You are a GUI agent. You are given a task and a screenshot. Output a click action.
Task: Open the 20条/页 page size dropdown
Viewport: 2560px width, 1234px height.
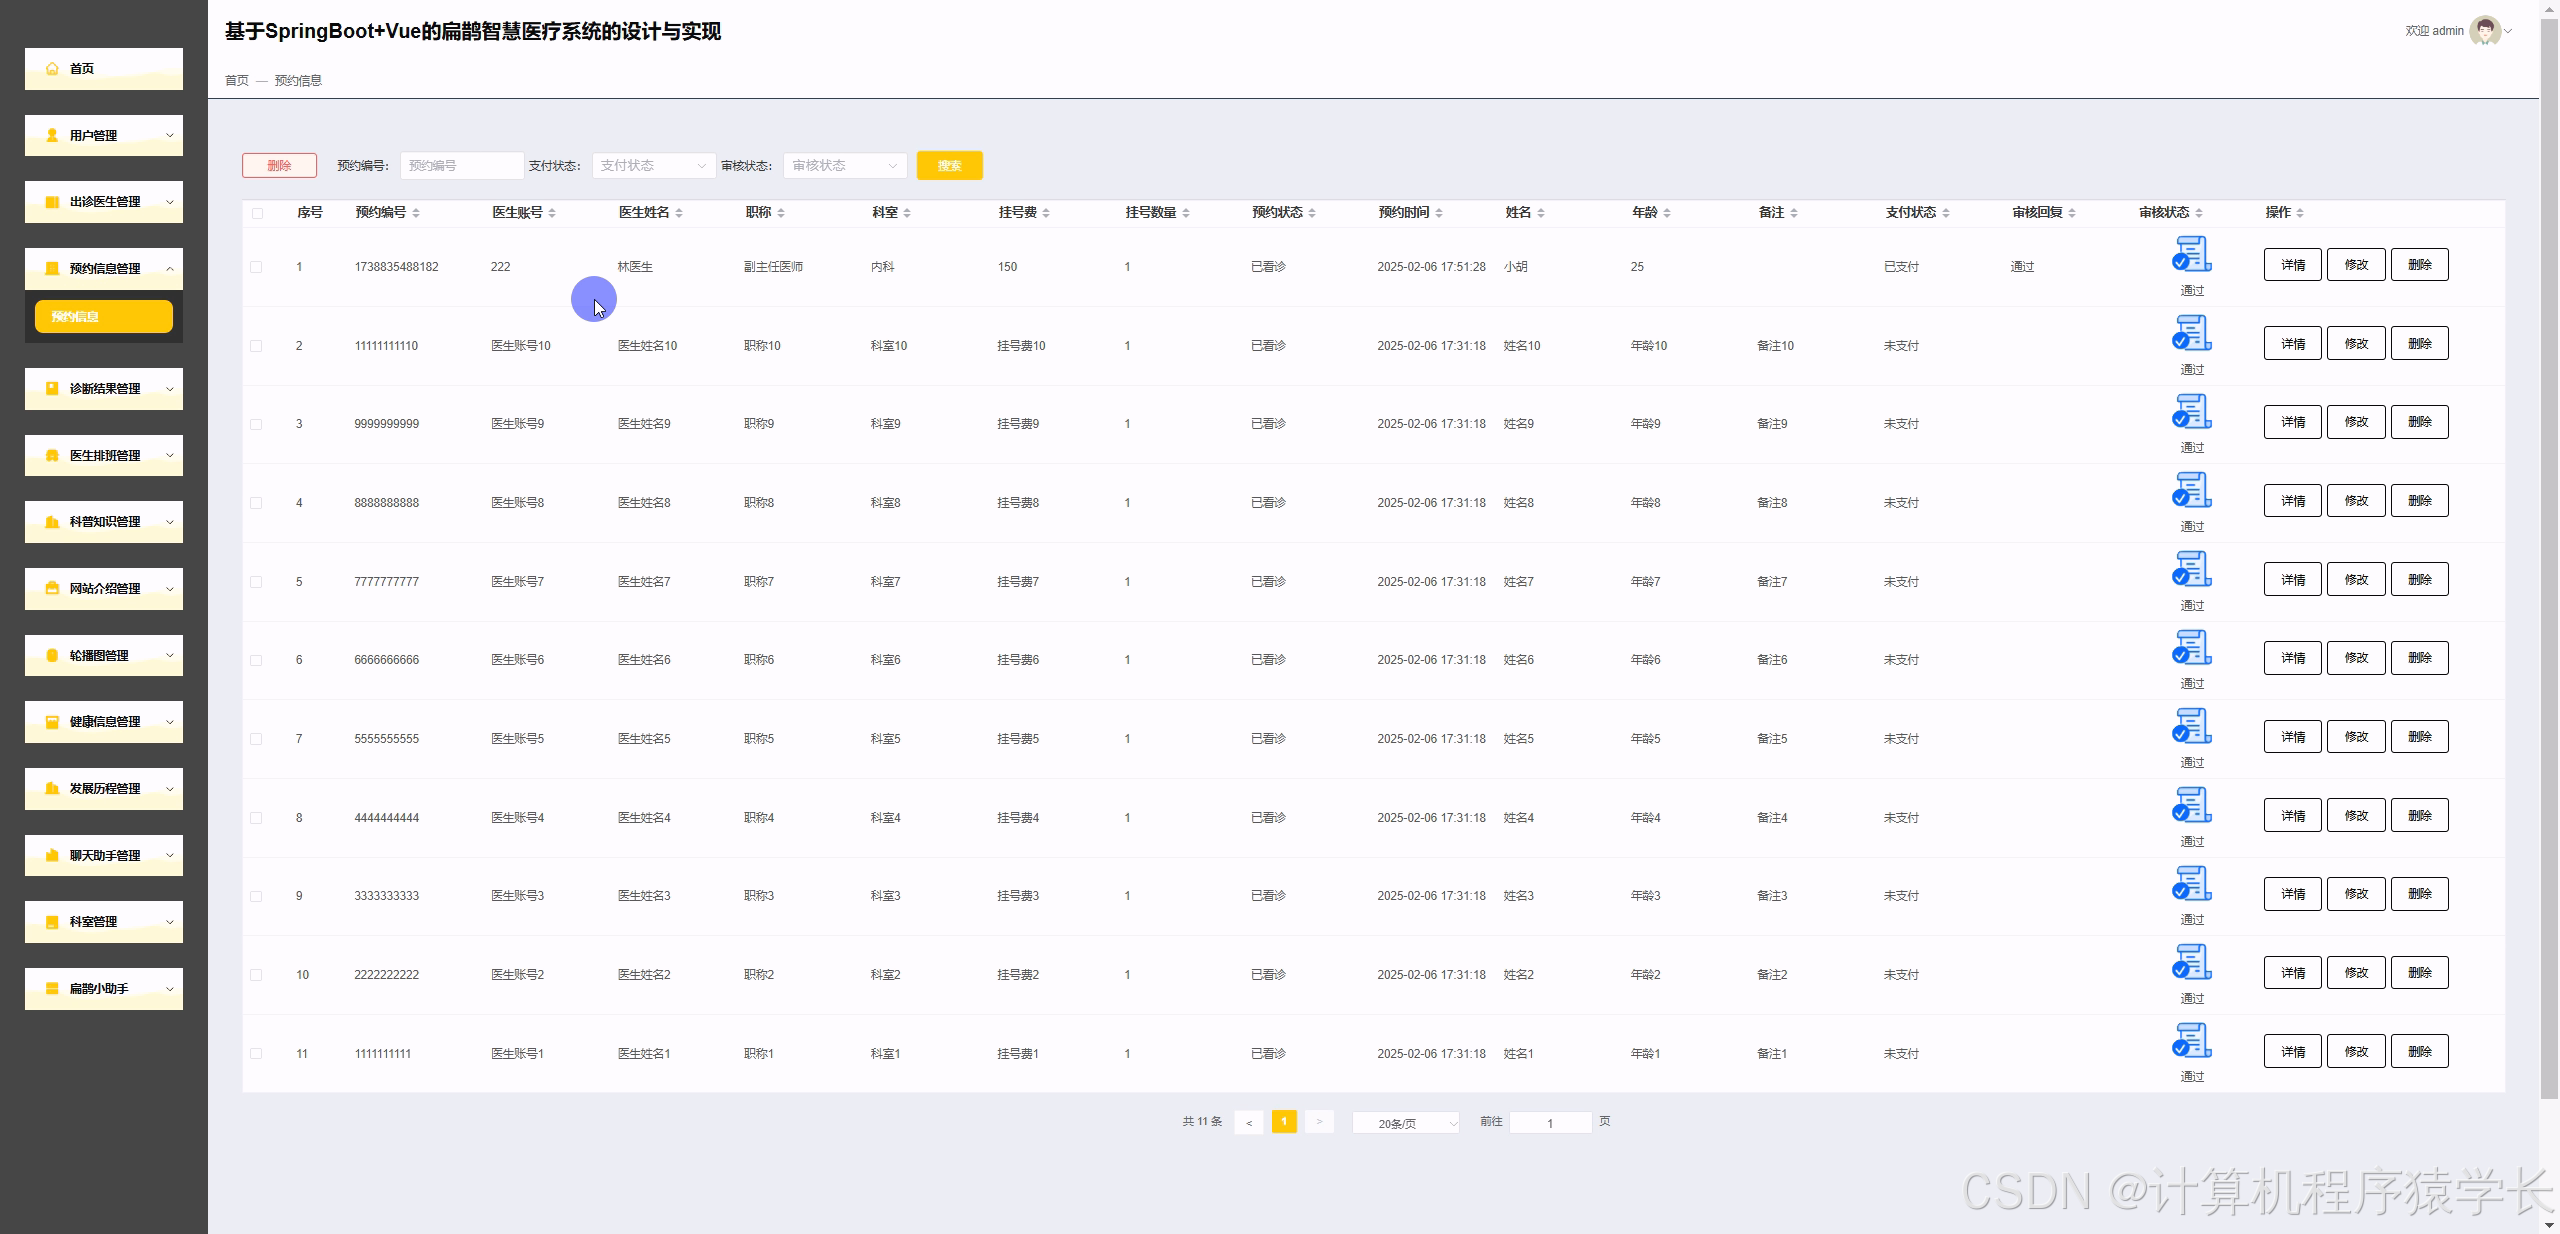1405,1123
